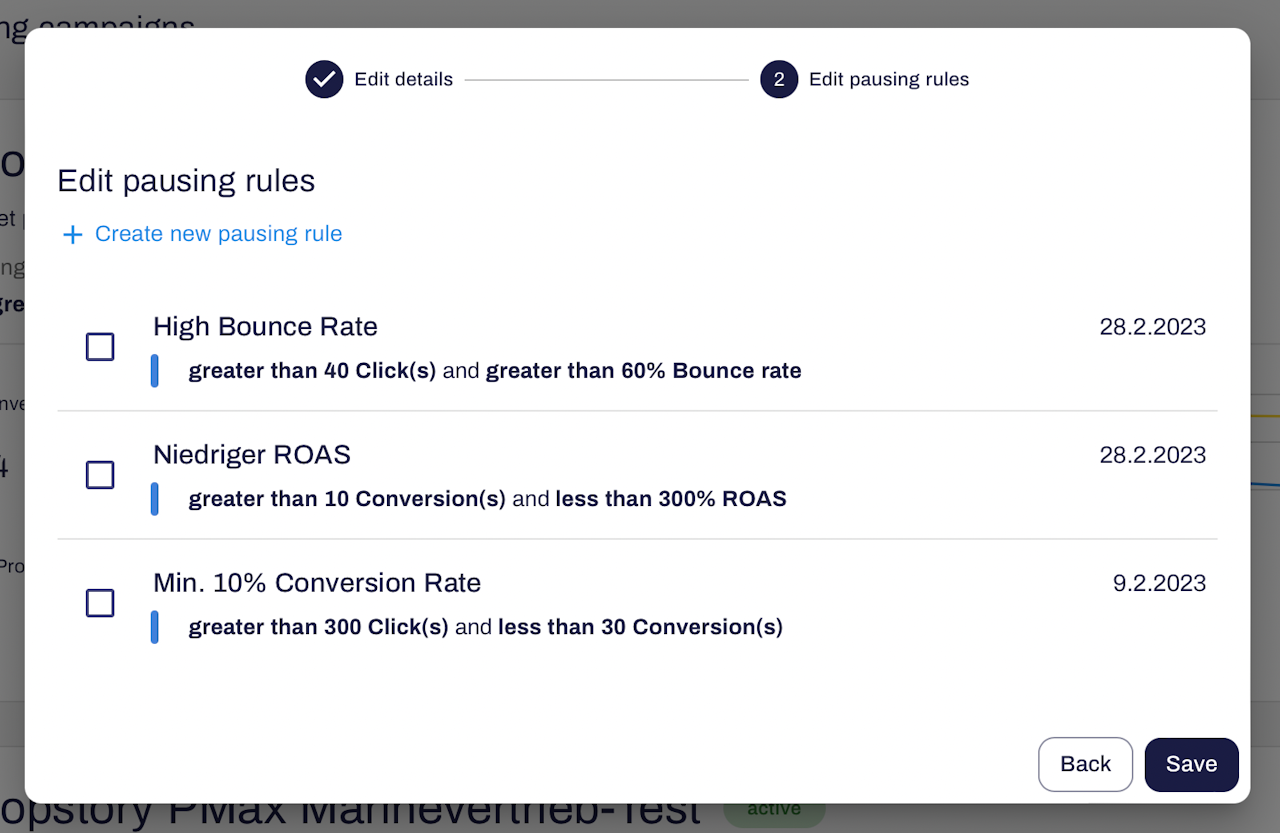Click the checkmark icon for Edit details step
This screenshot has height=833, width=1280.
[x=324, y=79]
